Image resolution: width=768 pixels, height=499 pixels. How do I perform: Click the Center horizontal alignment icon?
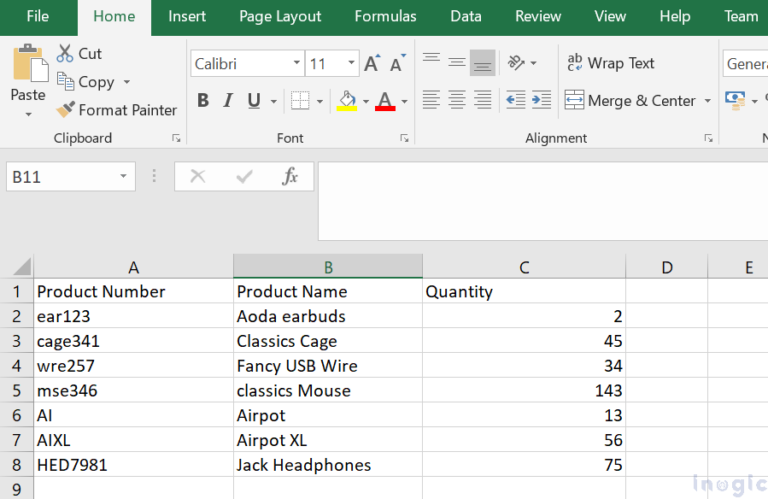click(457, 100)
